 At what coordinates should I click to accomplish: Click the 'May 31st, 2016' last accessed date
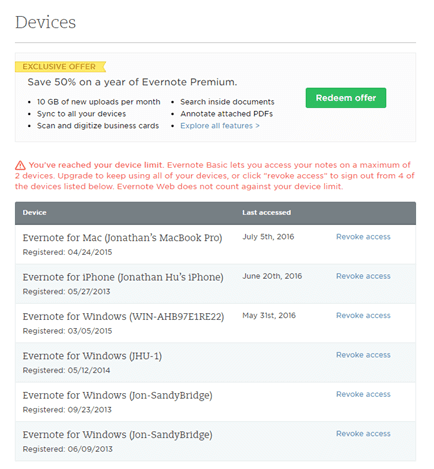point(269,315)
